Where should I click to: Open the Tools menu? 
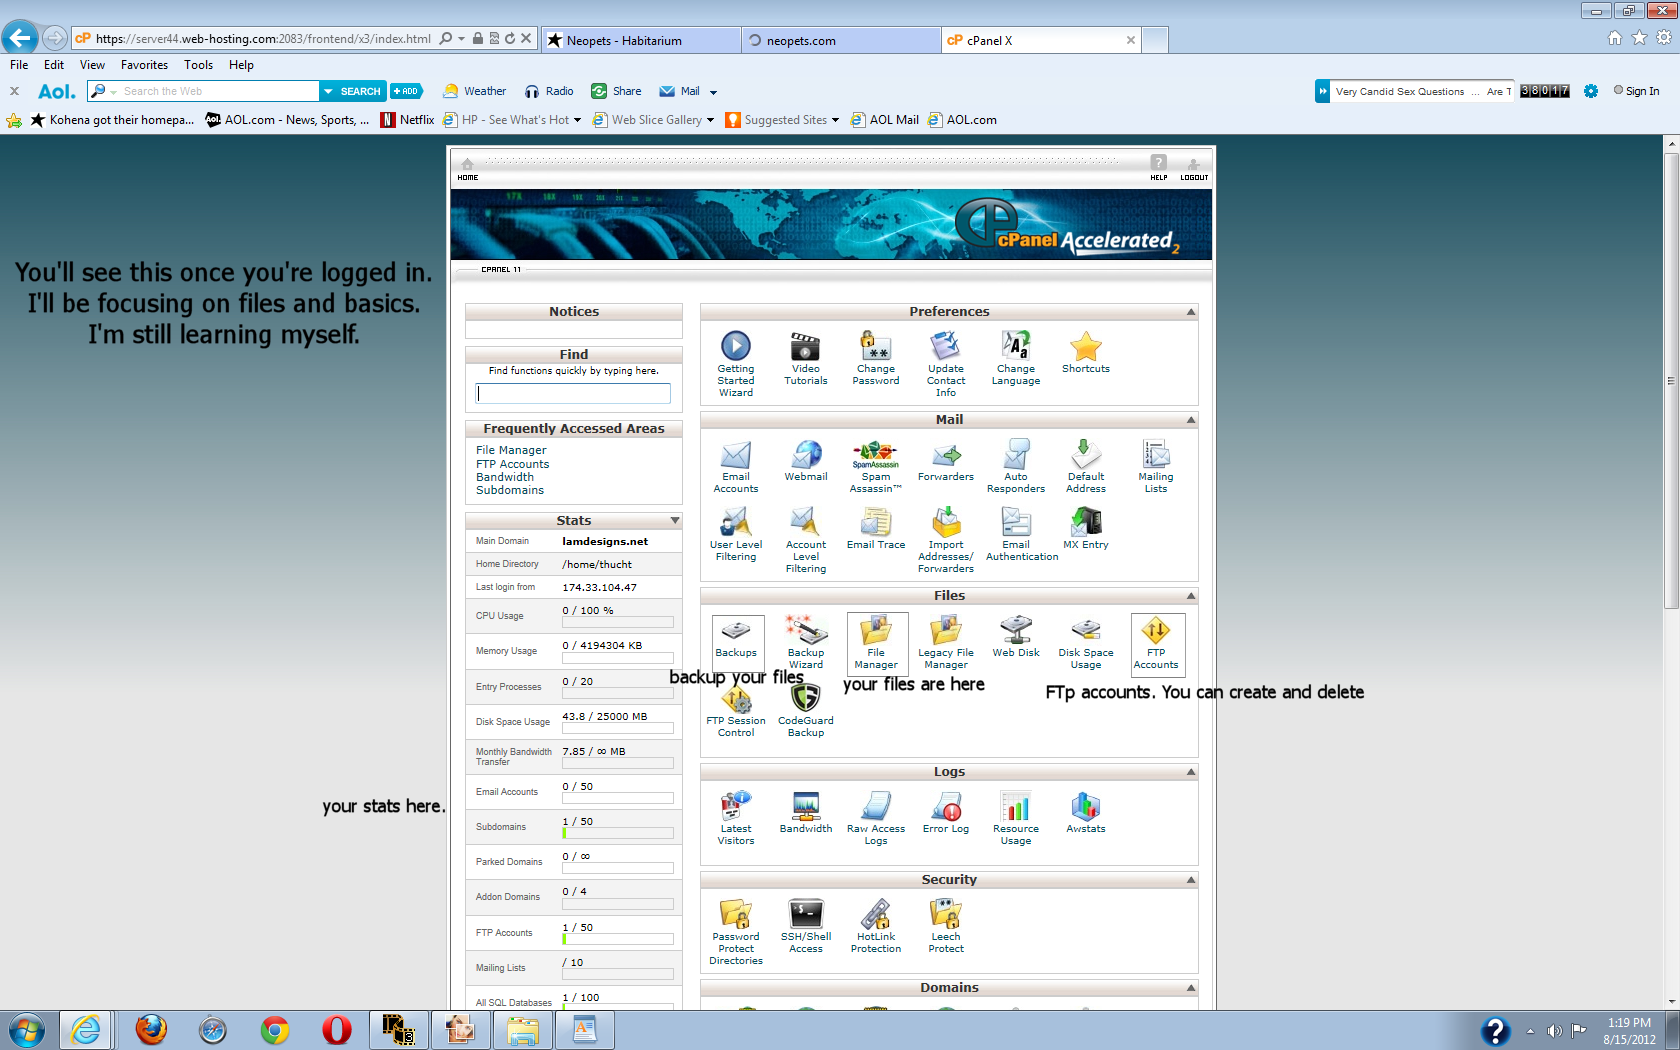198,65
